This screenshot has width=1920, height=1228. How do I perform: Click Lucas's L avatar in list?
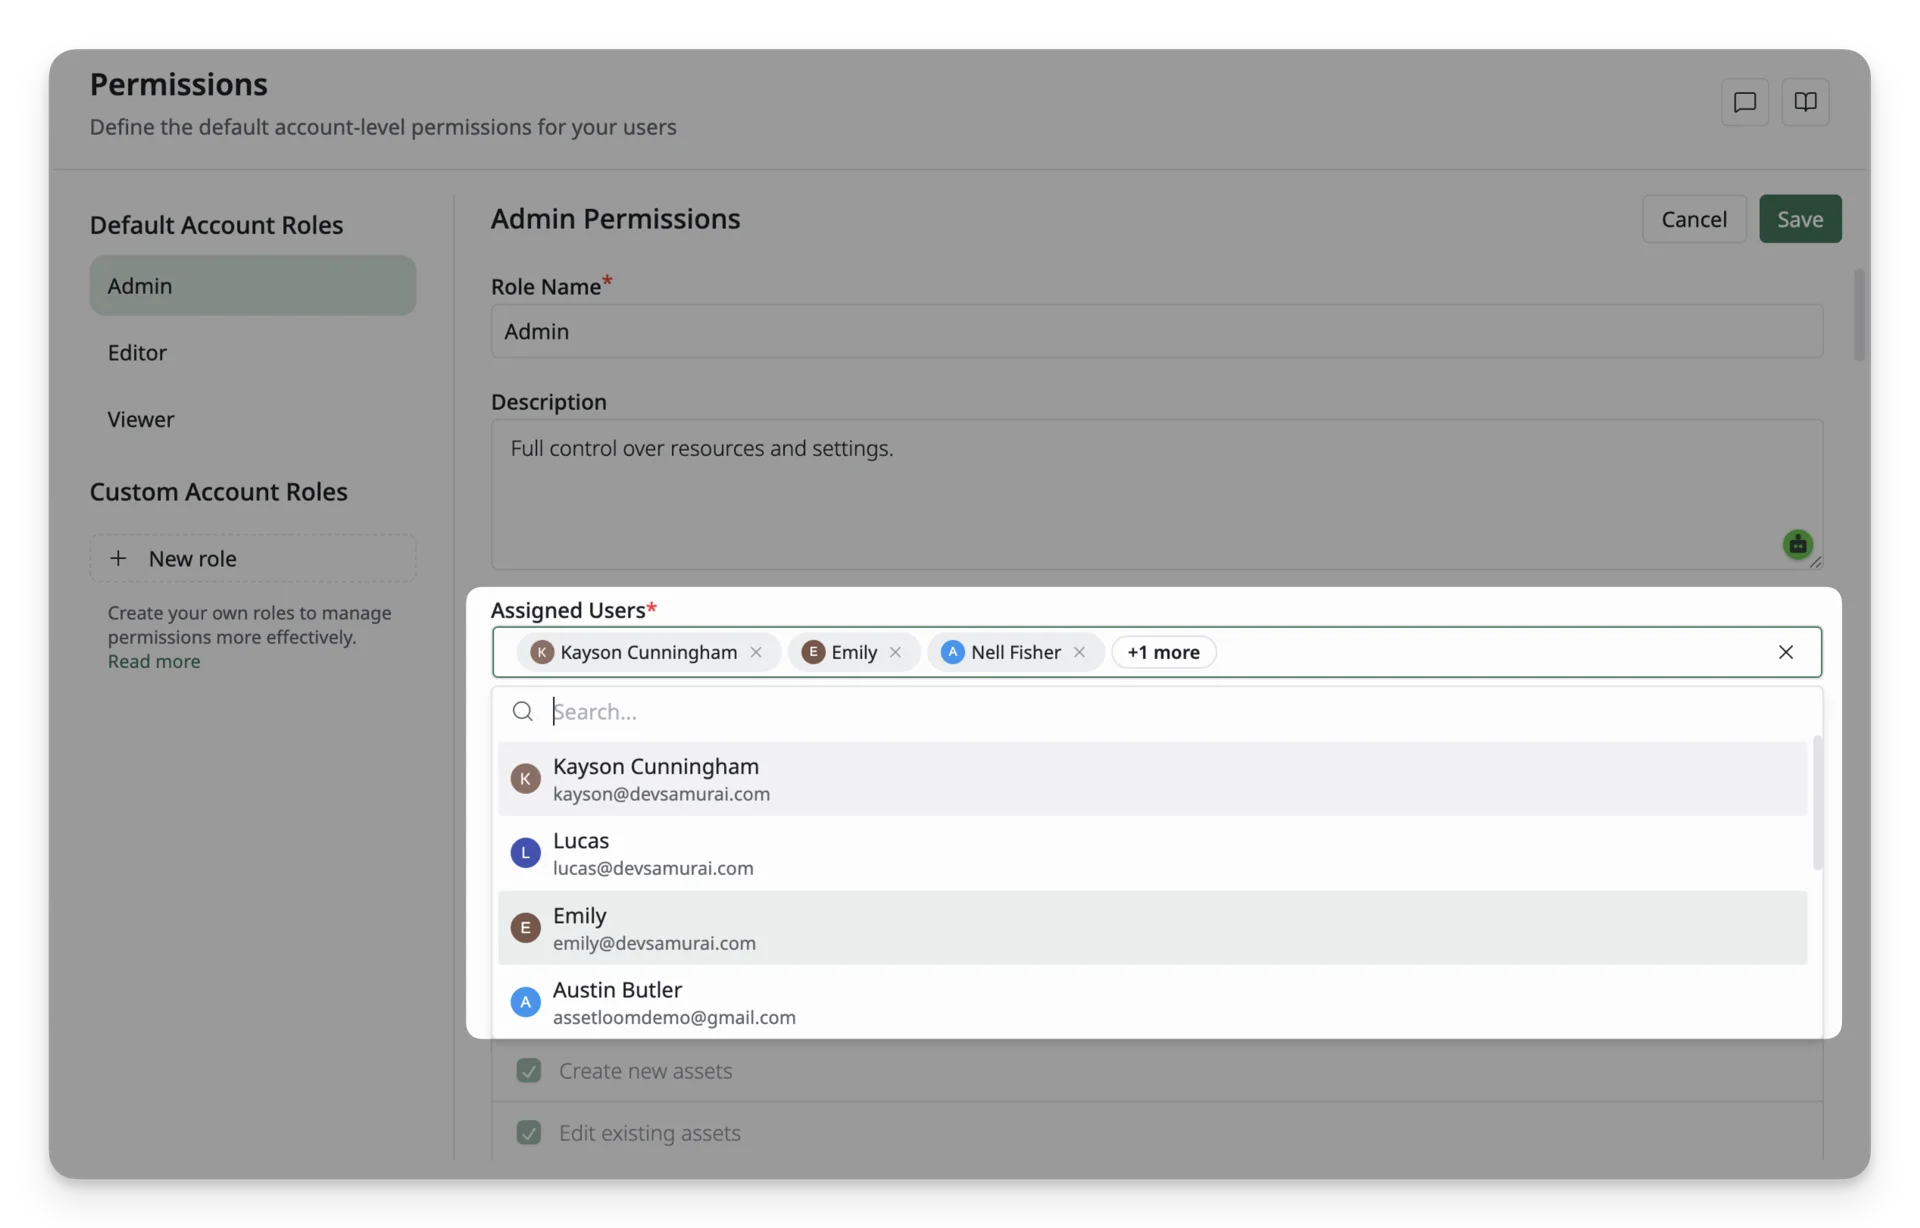coord(525,853)
